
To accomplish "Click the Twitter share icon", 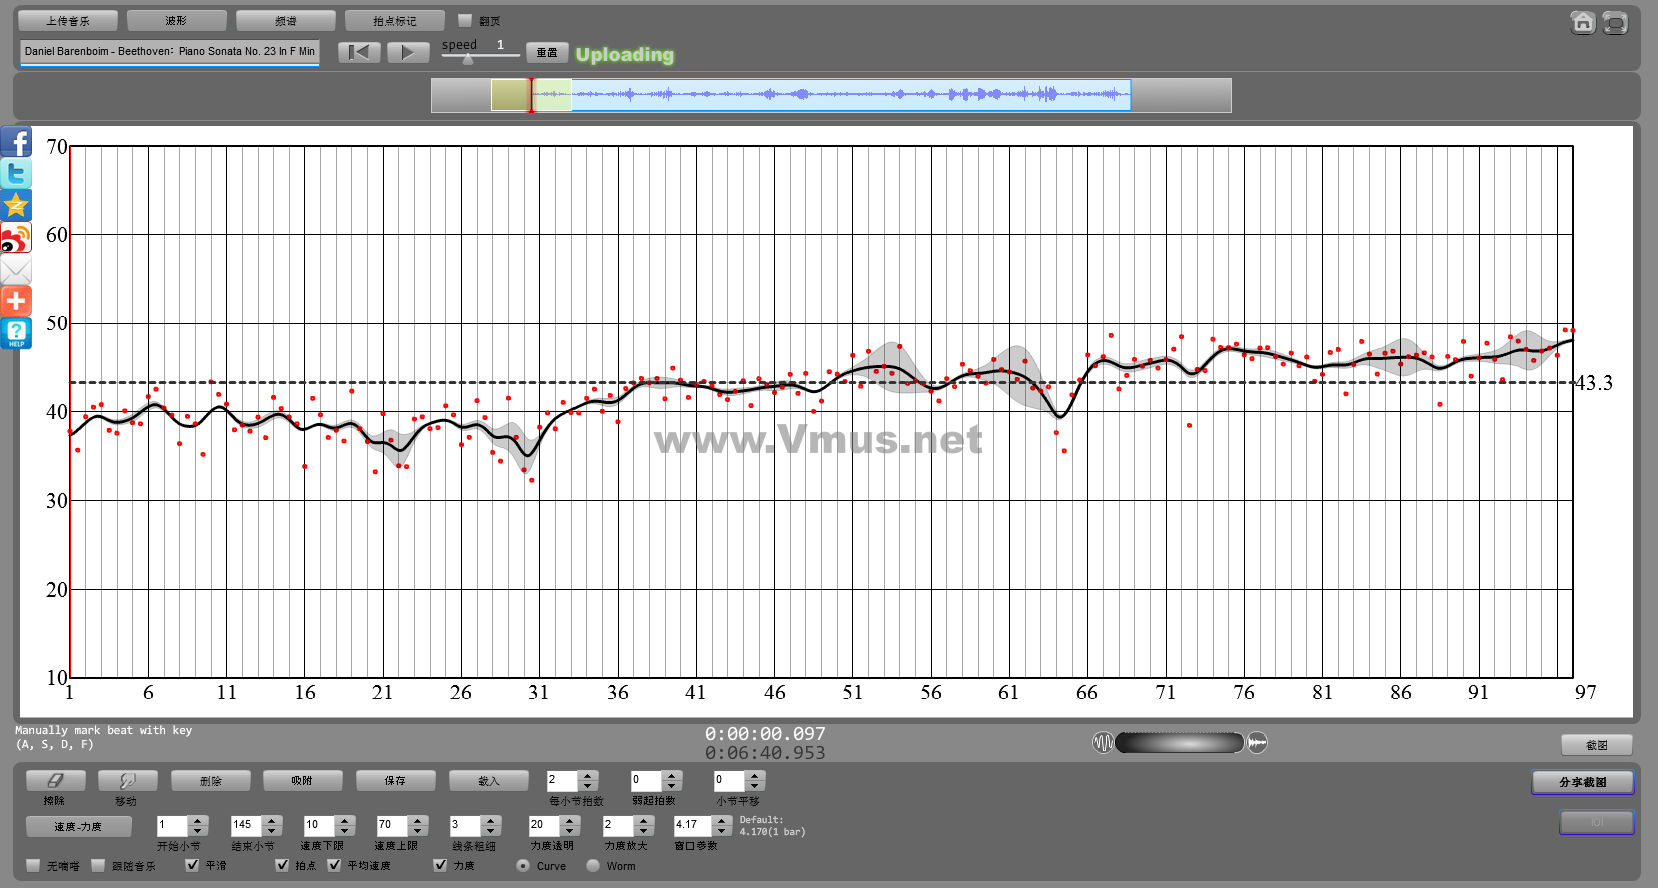I will coord(16,173).
